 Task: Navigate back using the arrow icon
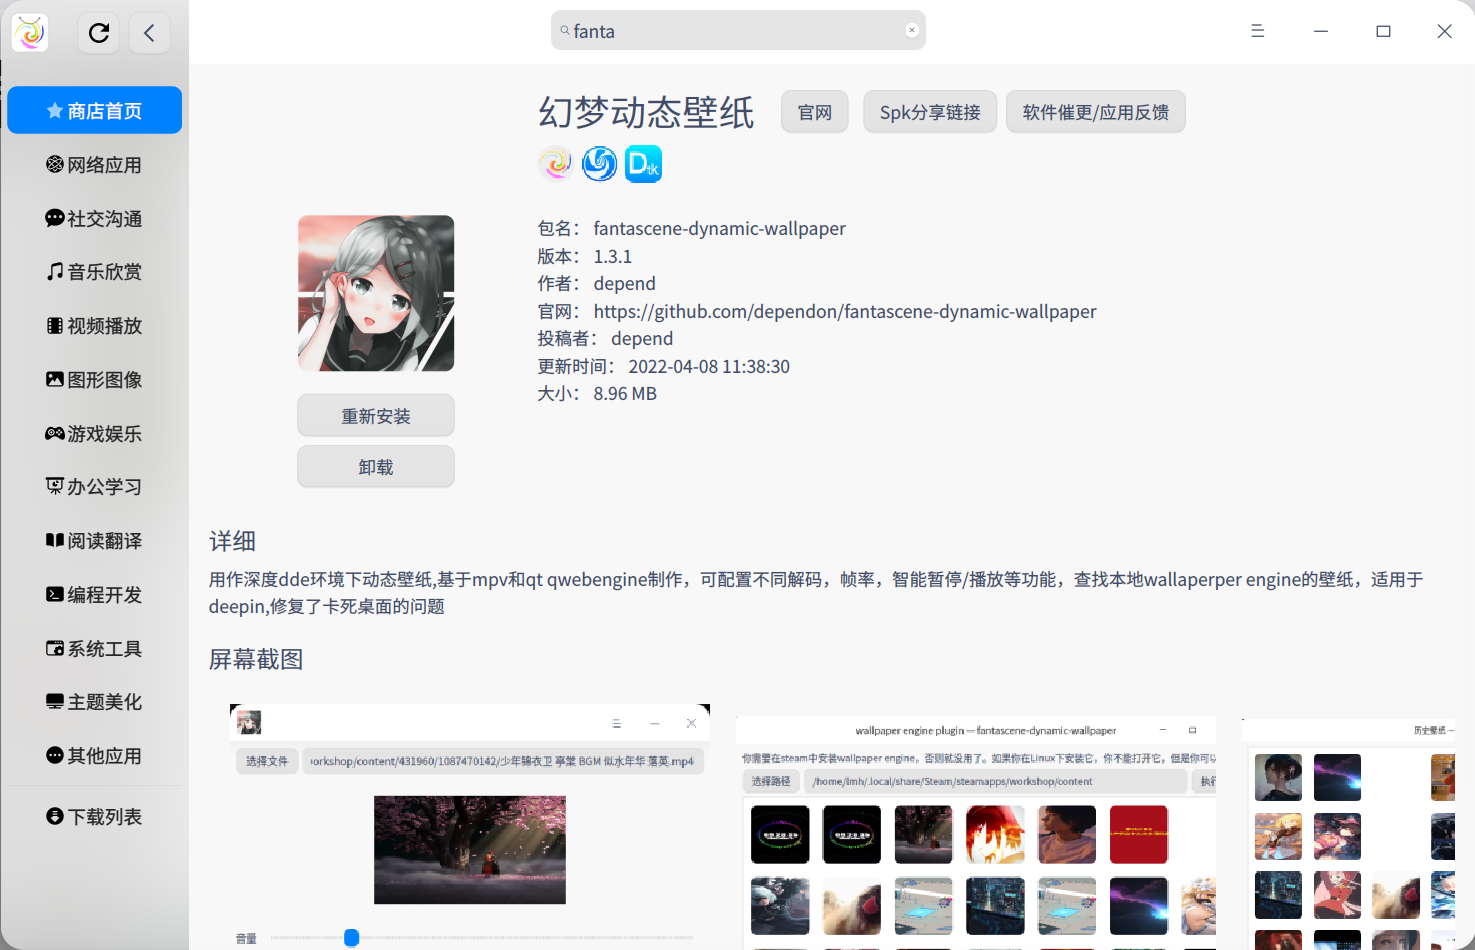(150, 32)
